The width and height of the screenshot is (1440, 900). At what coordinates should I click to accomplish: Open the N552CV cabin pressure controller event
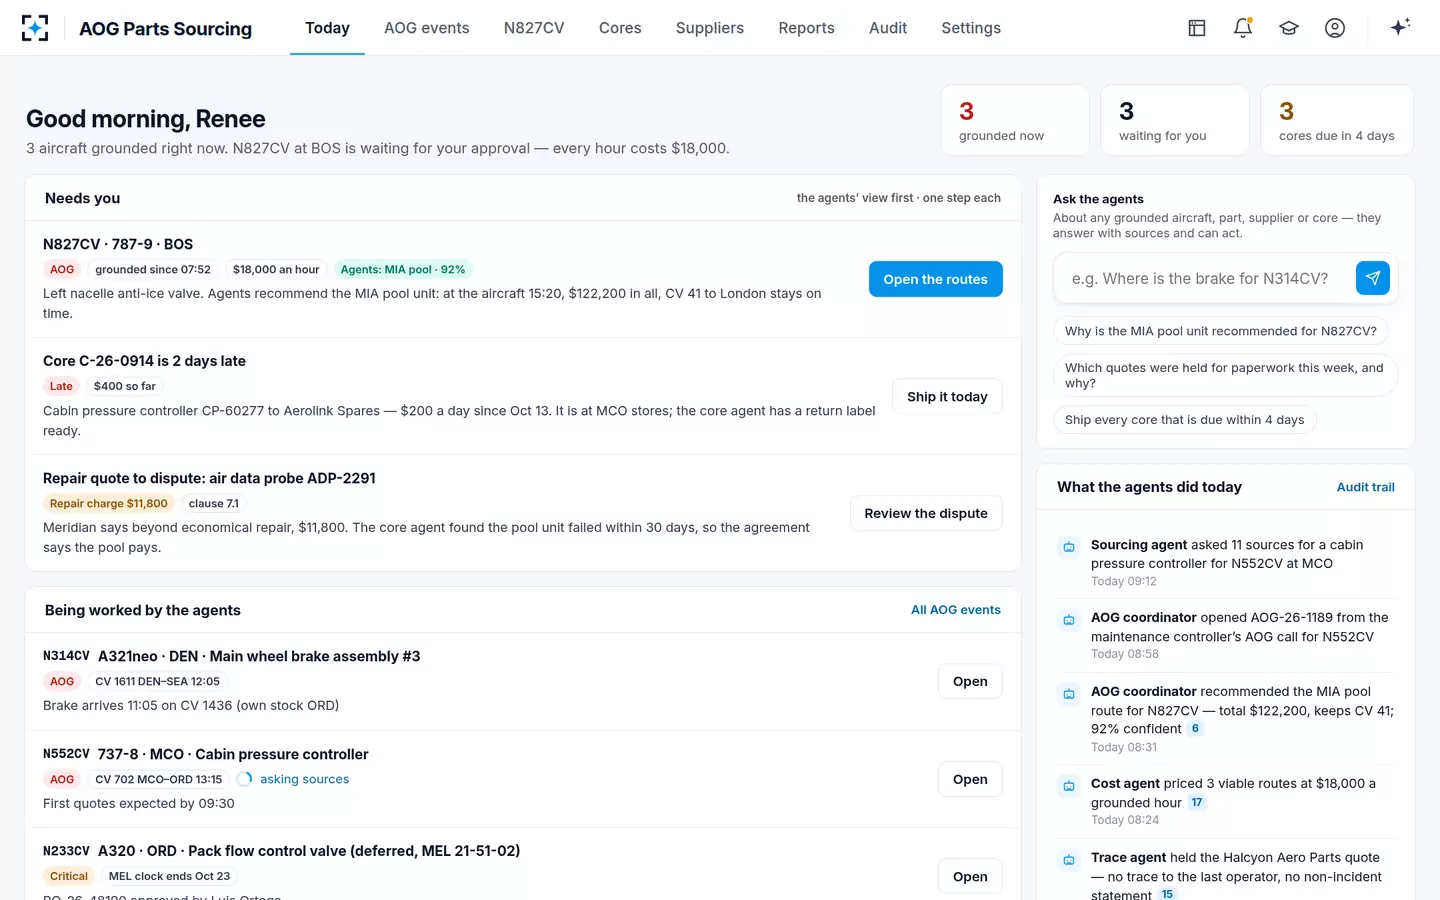(x=970, y=780)
